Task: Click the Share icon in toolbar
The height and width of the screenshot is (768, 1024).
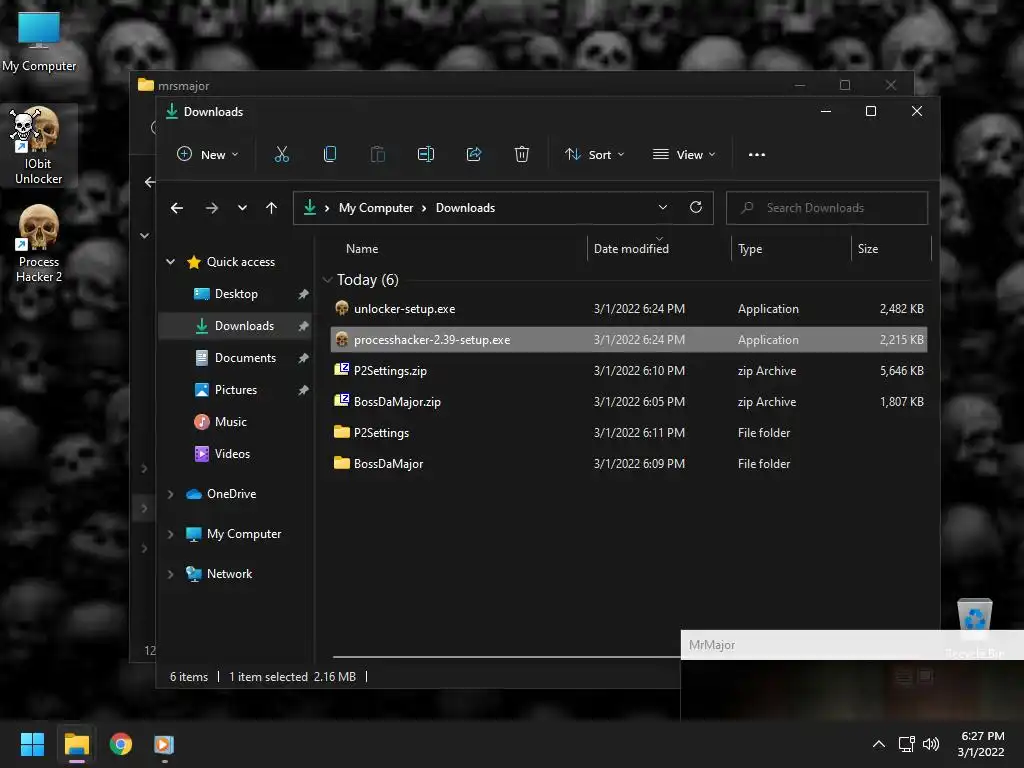Action: 473,155
